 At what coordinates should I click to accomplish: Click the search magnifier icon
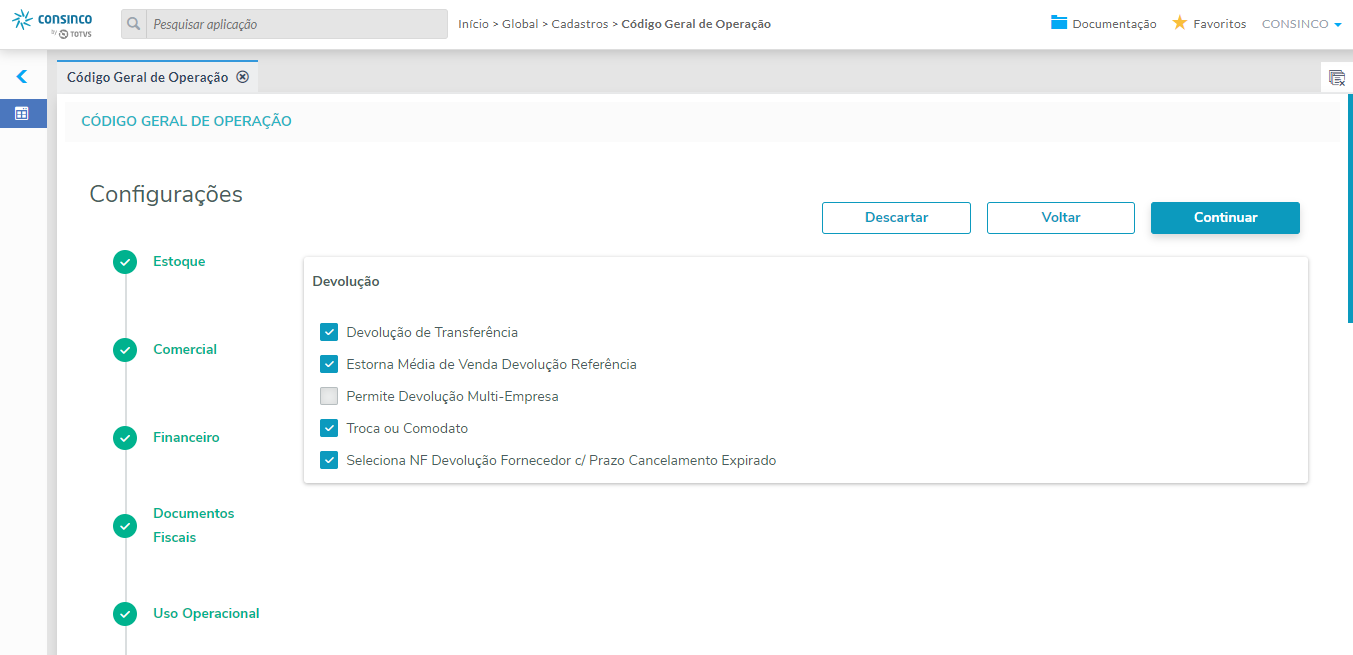[x=134, y=24]
